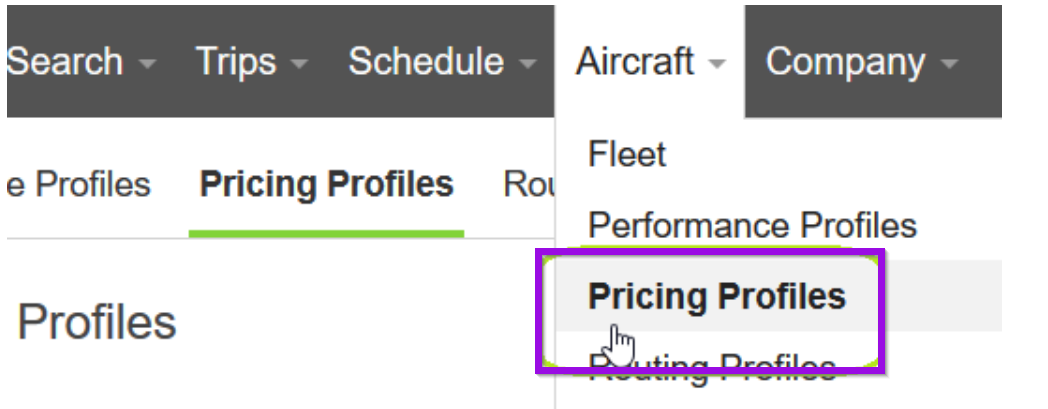Choose Performance Profiles in Aircraft dropdown
1048x409 pixels.
pyautogui.click(x=752, y=225)
